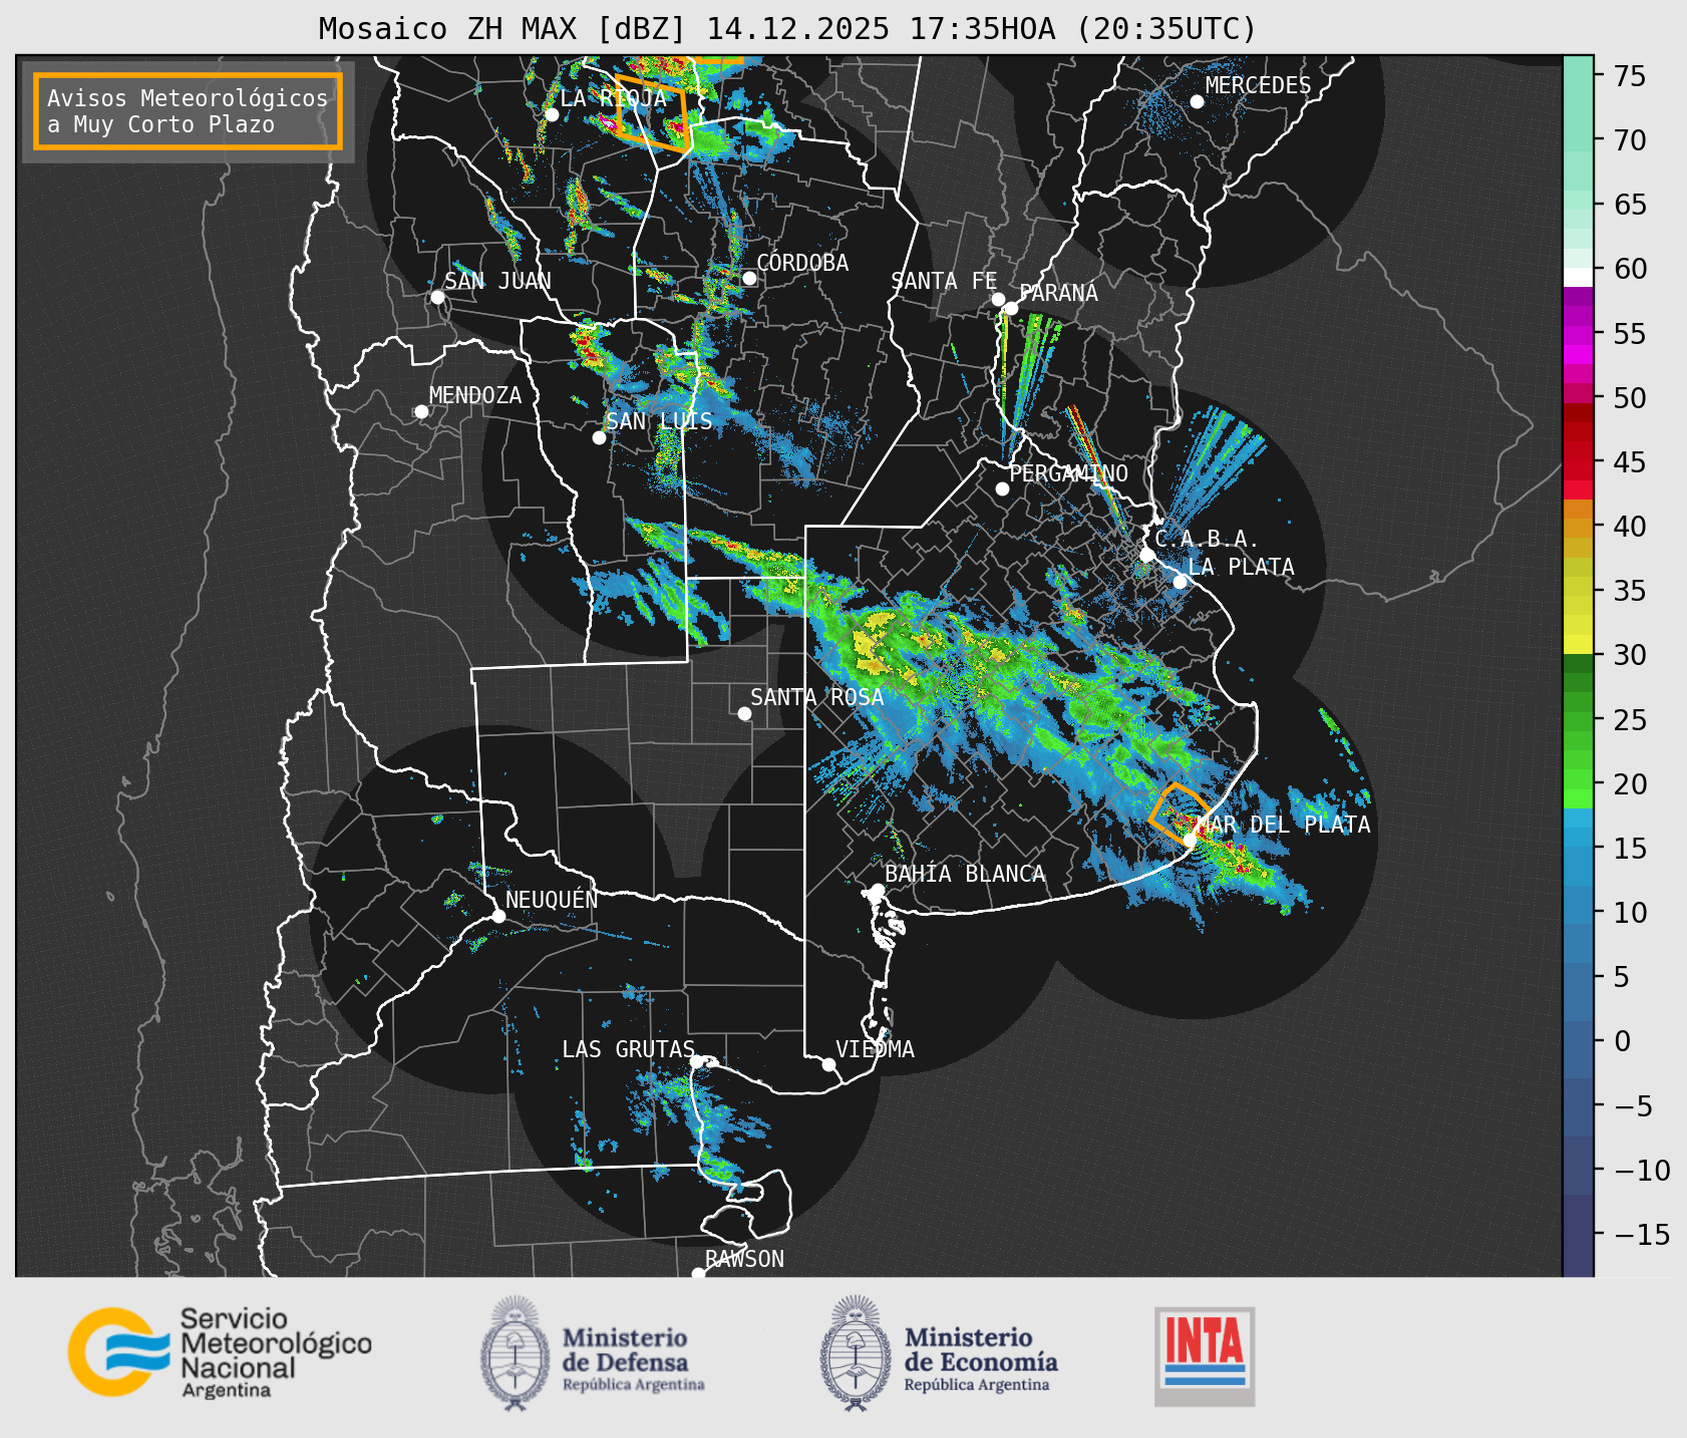The height and width of the screenshot is (1438, 1687).
Task: Click the red INTA logo
Action: 1204,1355
